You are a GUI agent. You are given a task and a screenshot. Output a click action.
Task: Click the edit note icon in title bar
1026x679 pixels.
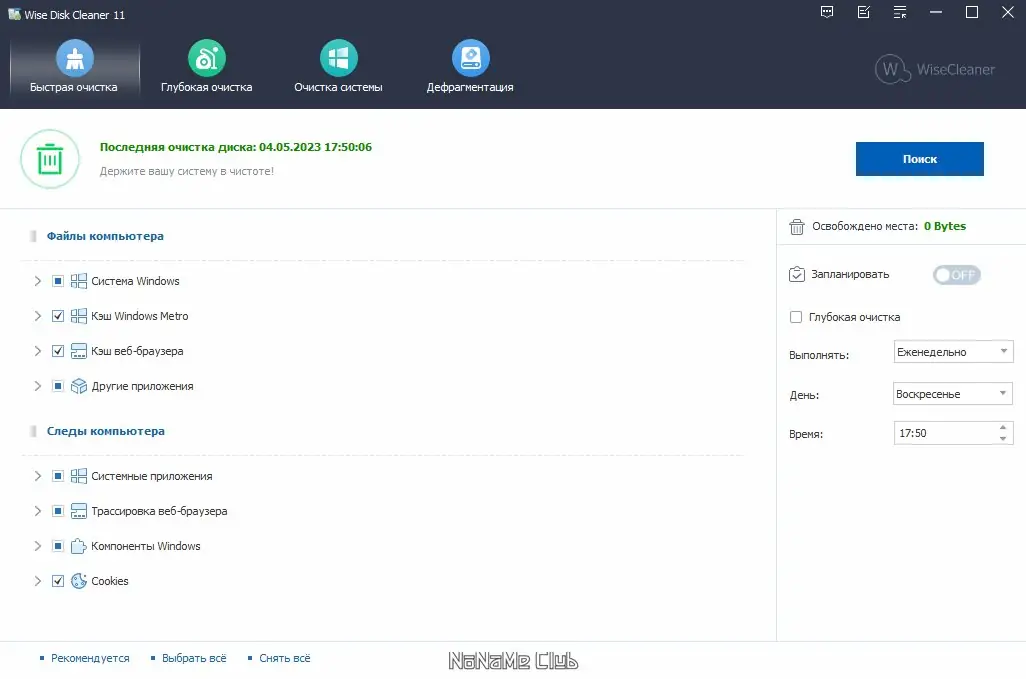(864, 12)
